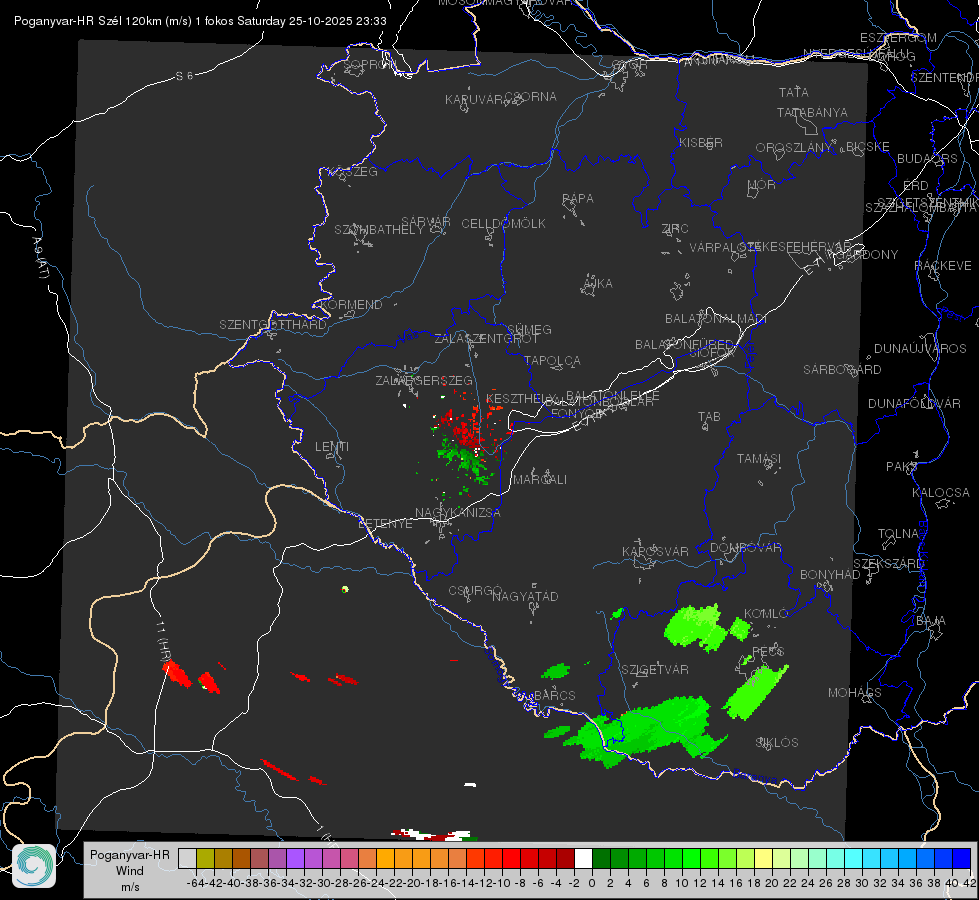Click the green echo patch west of Komló

click(696, 626)
